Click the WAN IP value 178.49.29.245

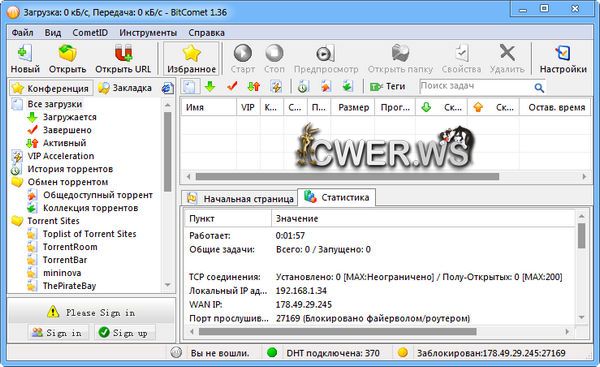coord(304,305)
